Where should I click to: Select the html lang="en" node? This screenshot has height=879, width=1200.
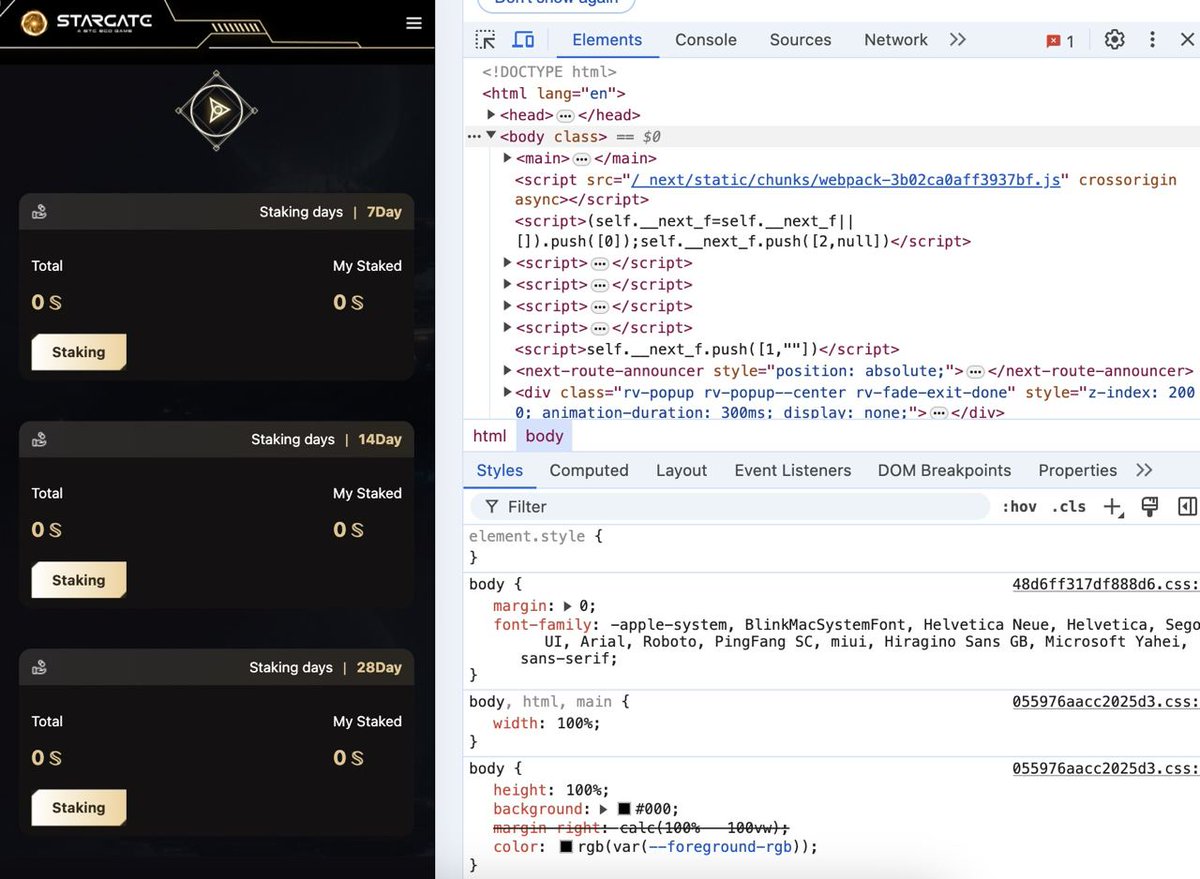tap(553, 93)
